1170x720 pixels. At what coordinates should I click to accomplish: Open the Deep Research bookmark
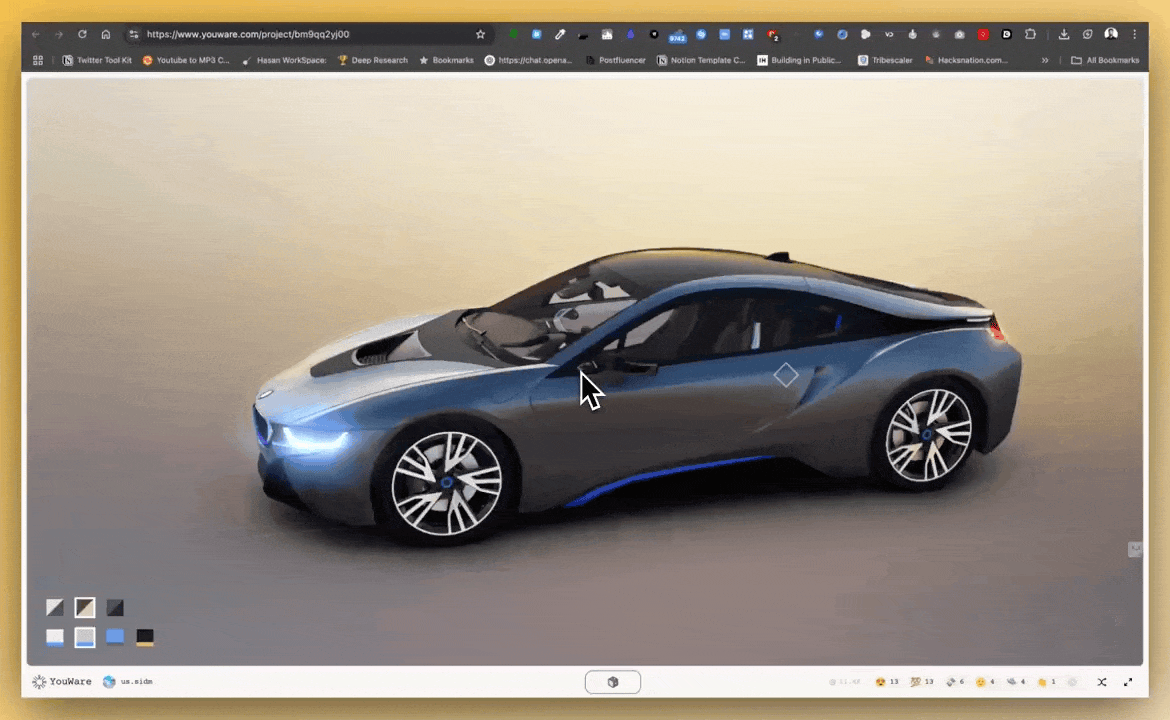[x=372, y=60]
